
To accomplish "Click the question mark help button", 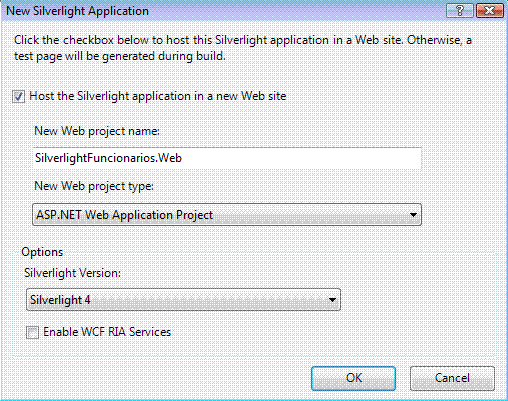I will 460,11.
